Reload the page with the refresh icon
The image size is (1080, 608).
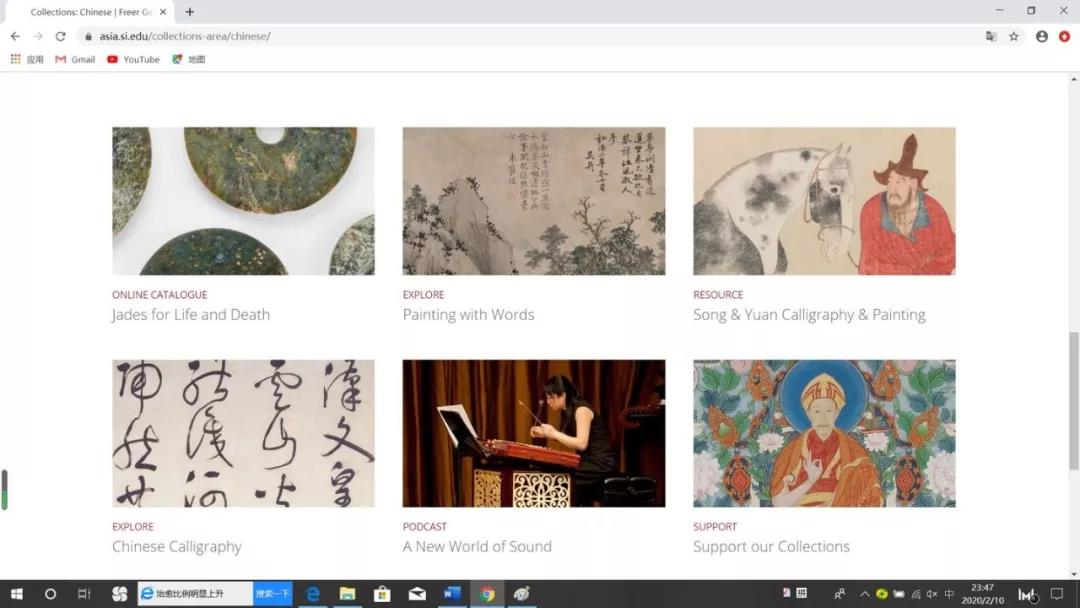click(x=60, y=36)
